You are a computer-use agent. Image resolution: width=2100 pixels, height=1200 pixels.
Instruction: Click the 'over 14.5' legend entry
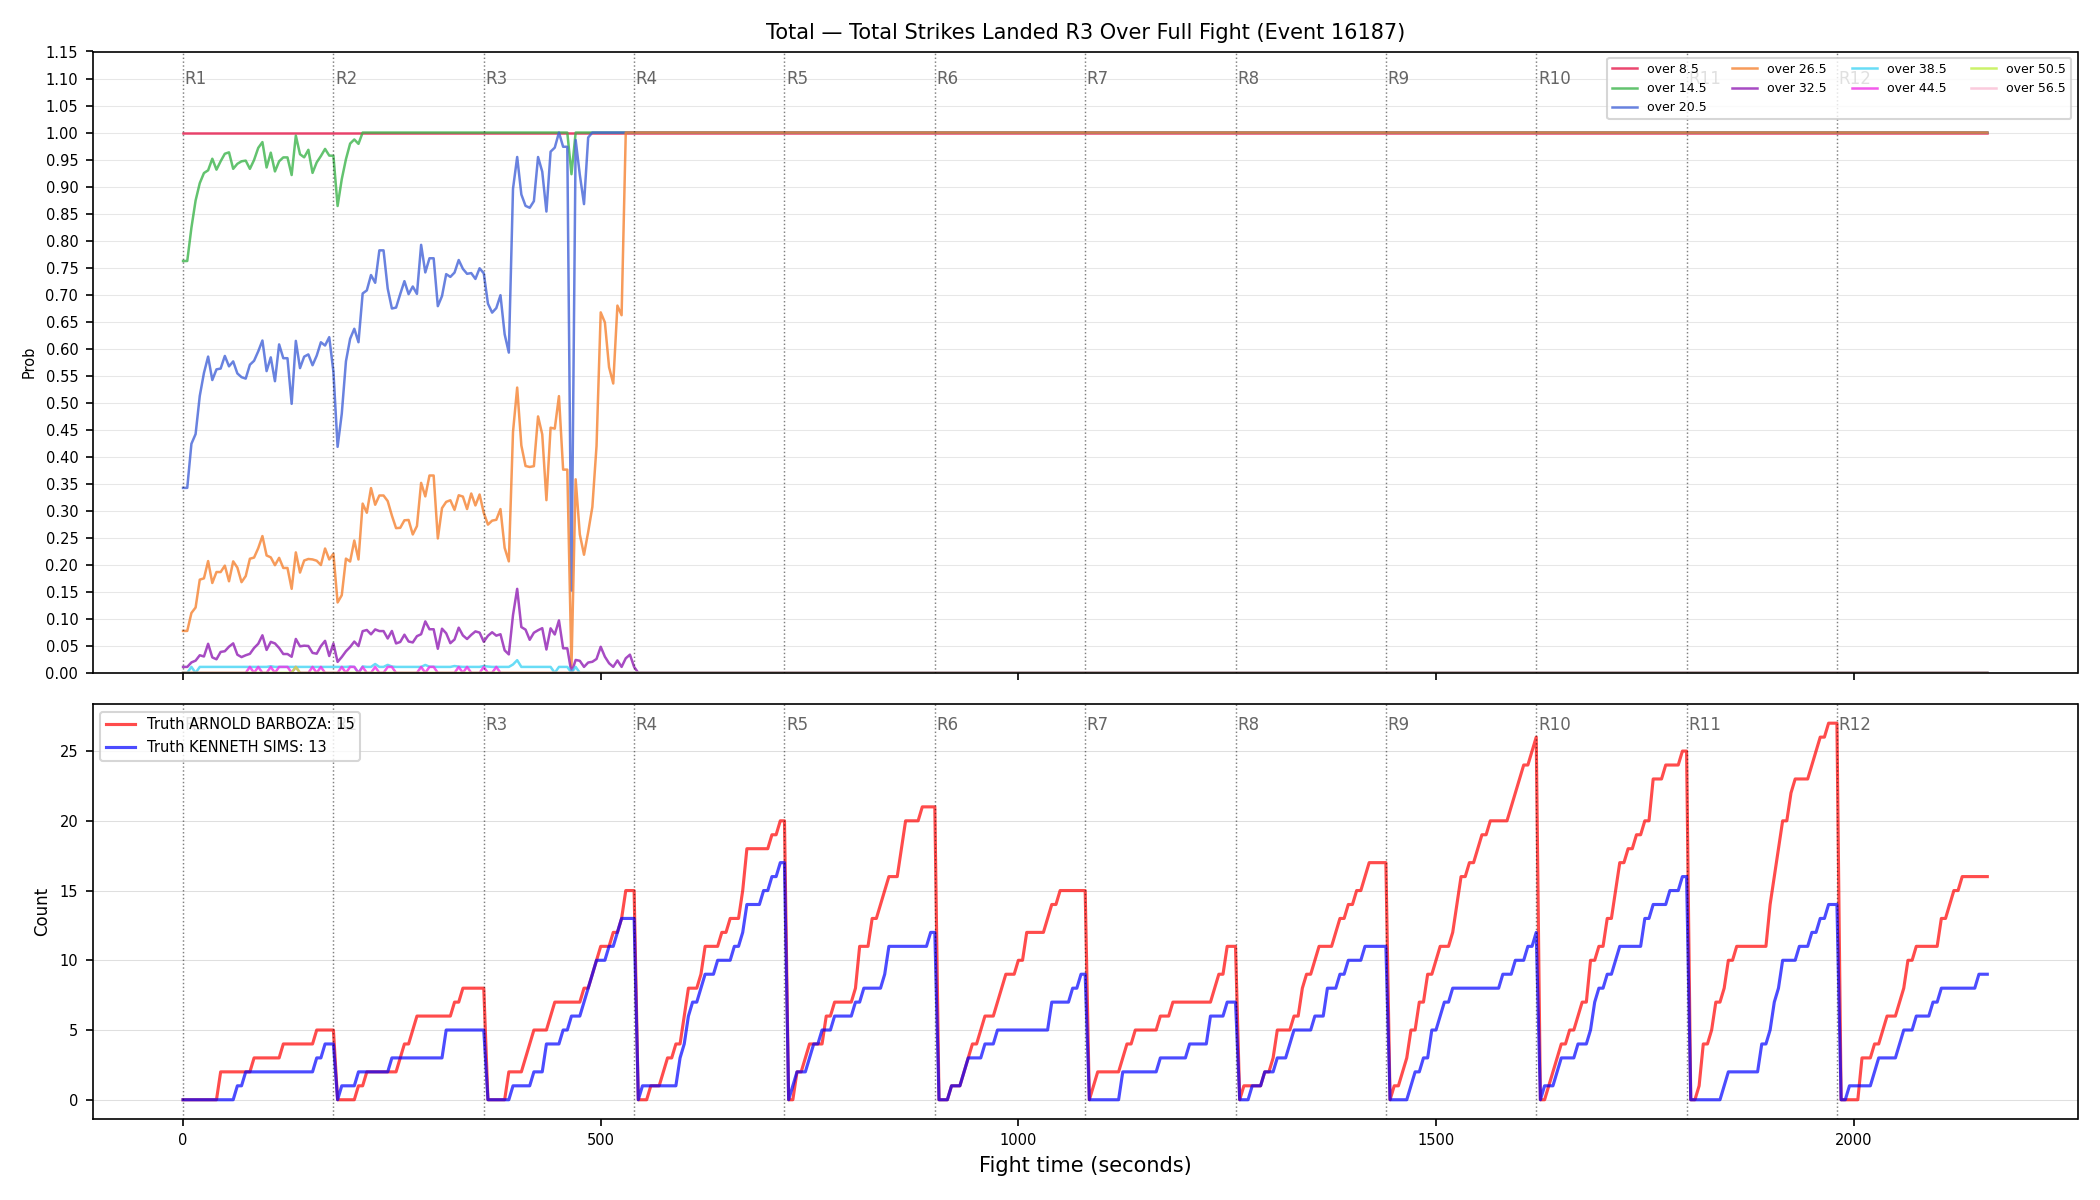pyautogui.click(x=1659, y=88)
